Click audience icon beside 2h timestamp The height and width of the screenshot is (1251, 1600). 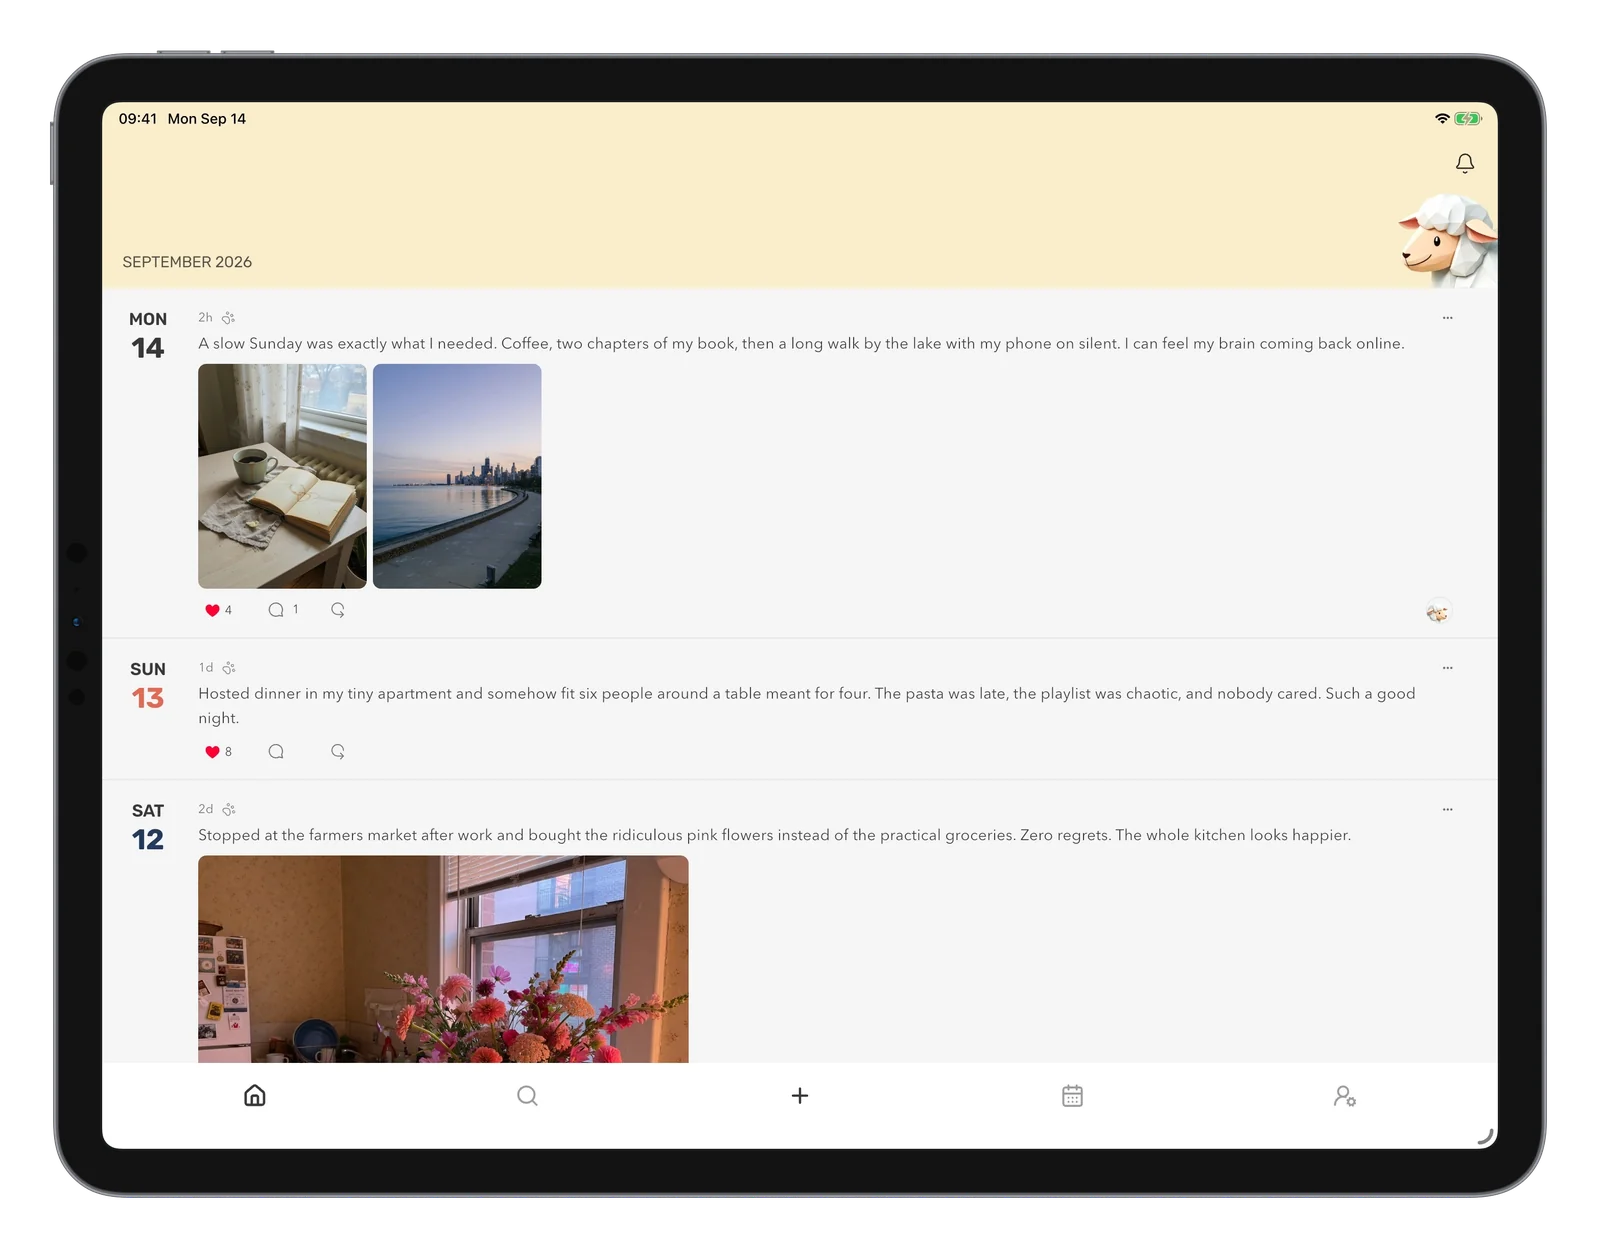pyautogui.click(x=228, y=318)
